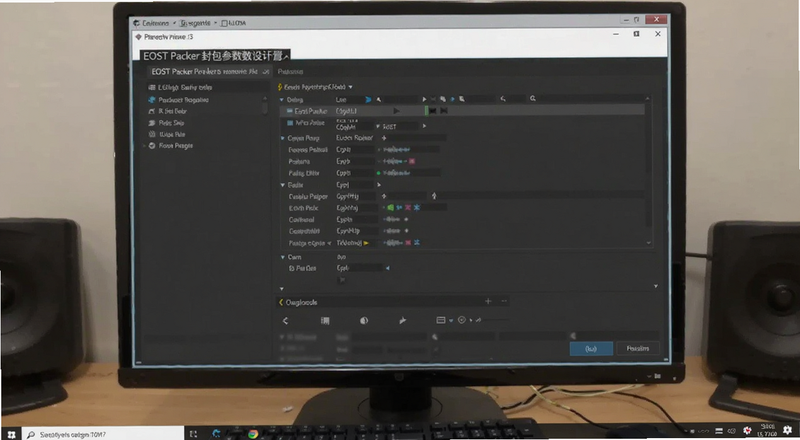Click the panel layout icon in bottom toolbar

441,320
